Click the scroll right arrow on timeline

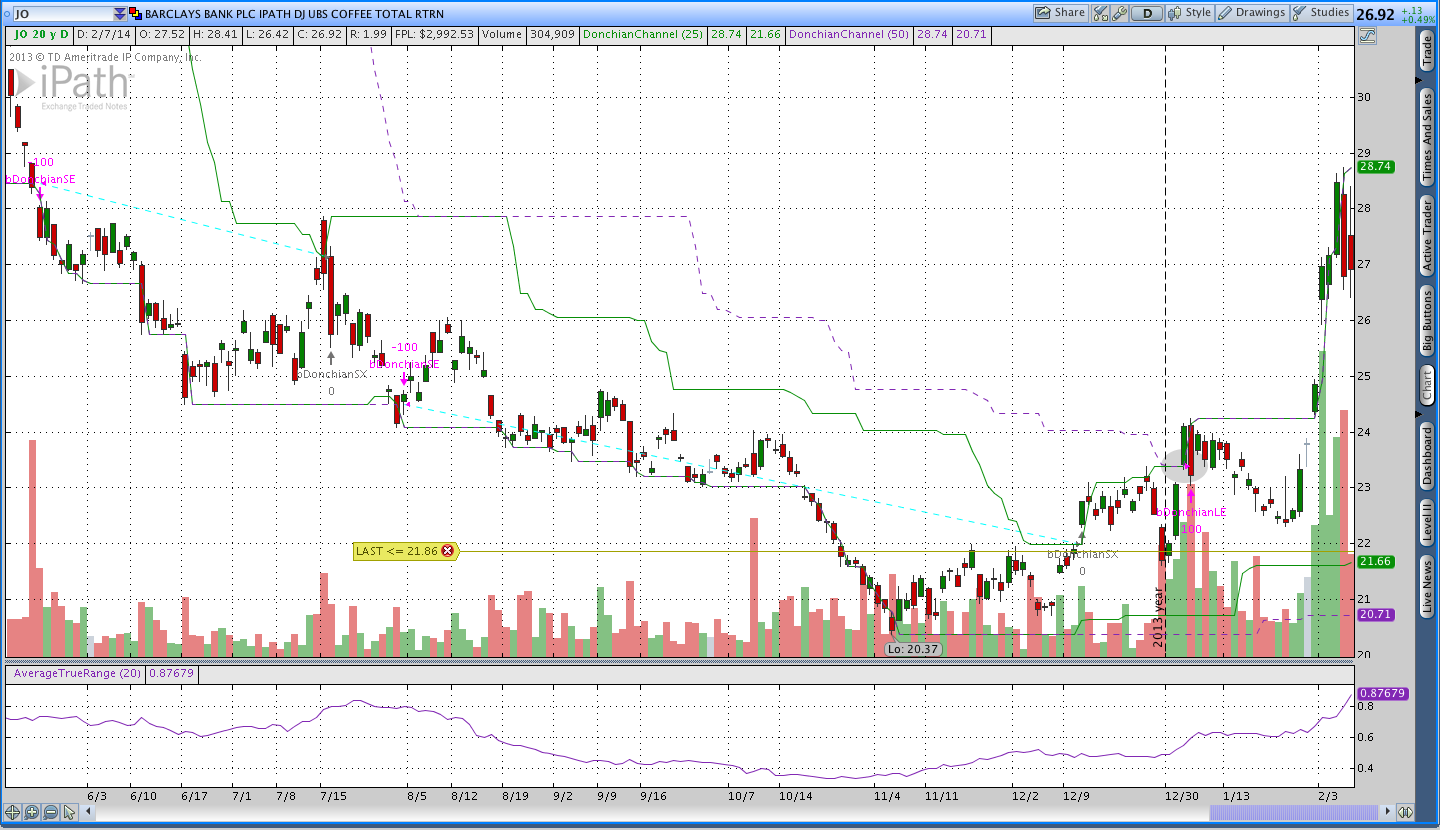1386,812
